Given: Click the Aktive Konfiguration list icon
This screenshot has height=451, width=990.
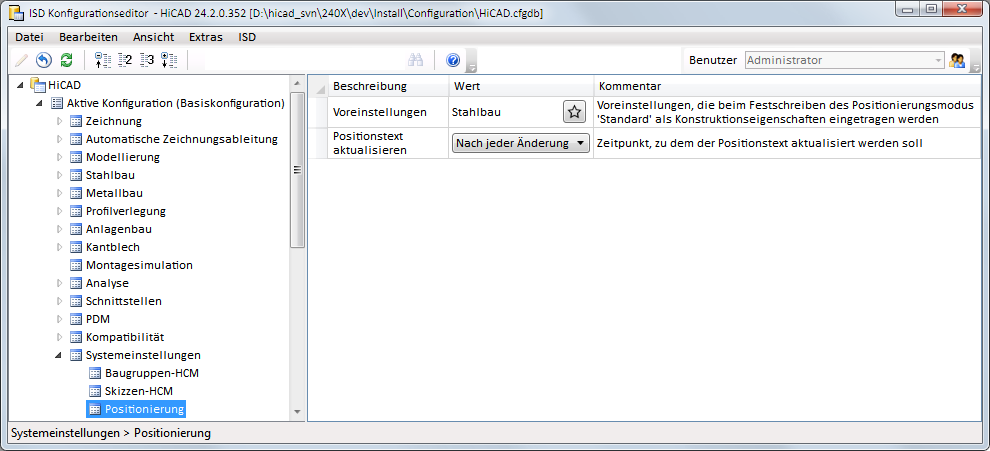Looking at the screenshot, I should pos(57,103).
